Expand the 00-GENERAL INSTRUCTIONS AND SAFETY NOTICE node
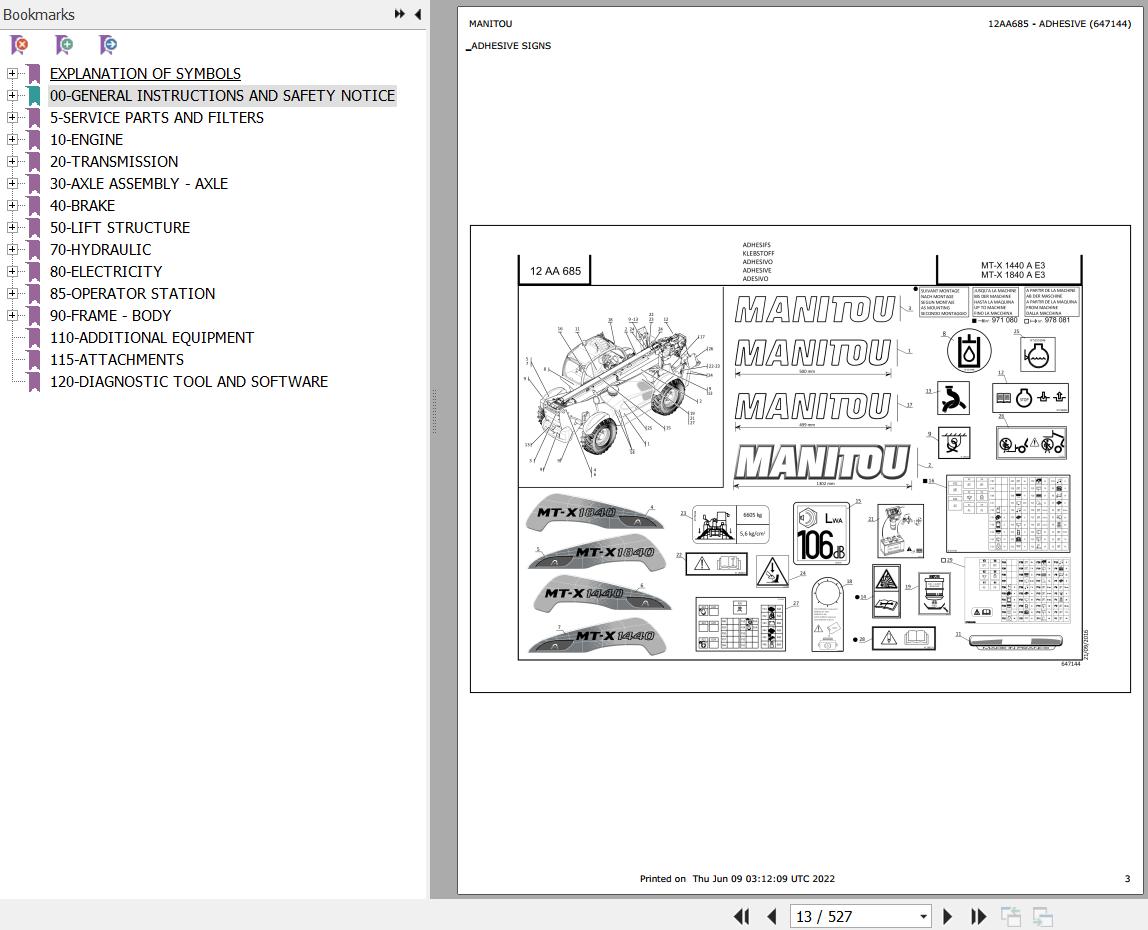The height and width of the screenshot is (930, 1148). [12, 95]
